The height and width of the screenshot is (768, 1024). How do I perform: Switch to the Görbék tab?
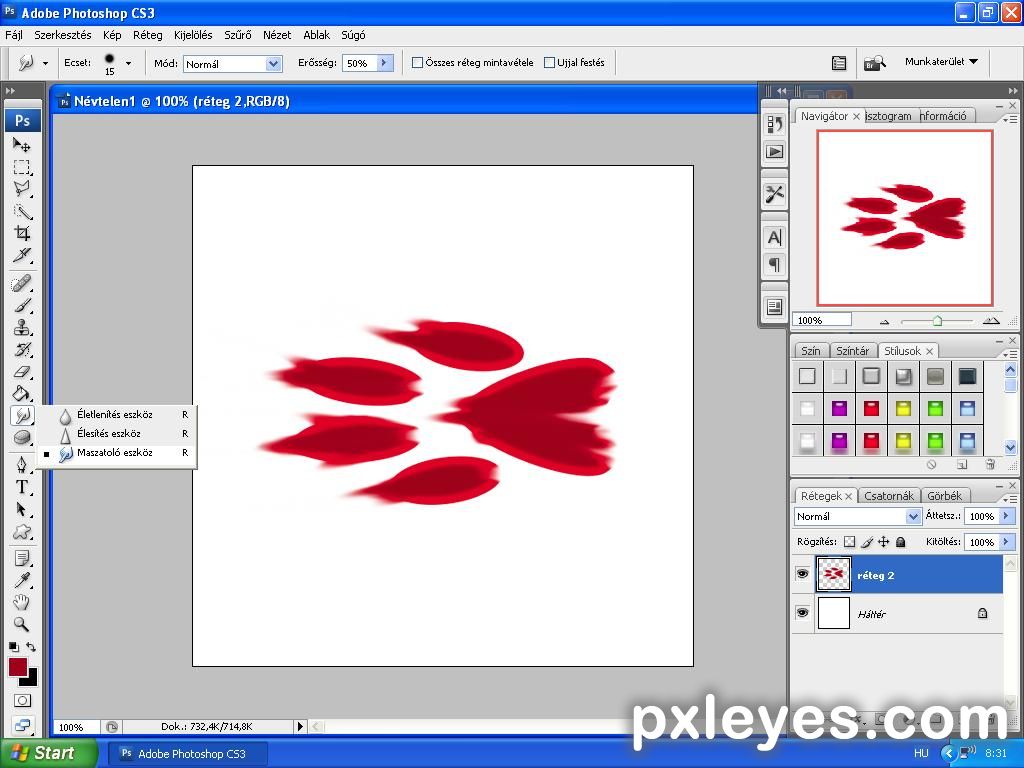[x=944, y=496]
